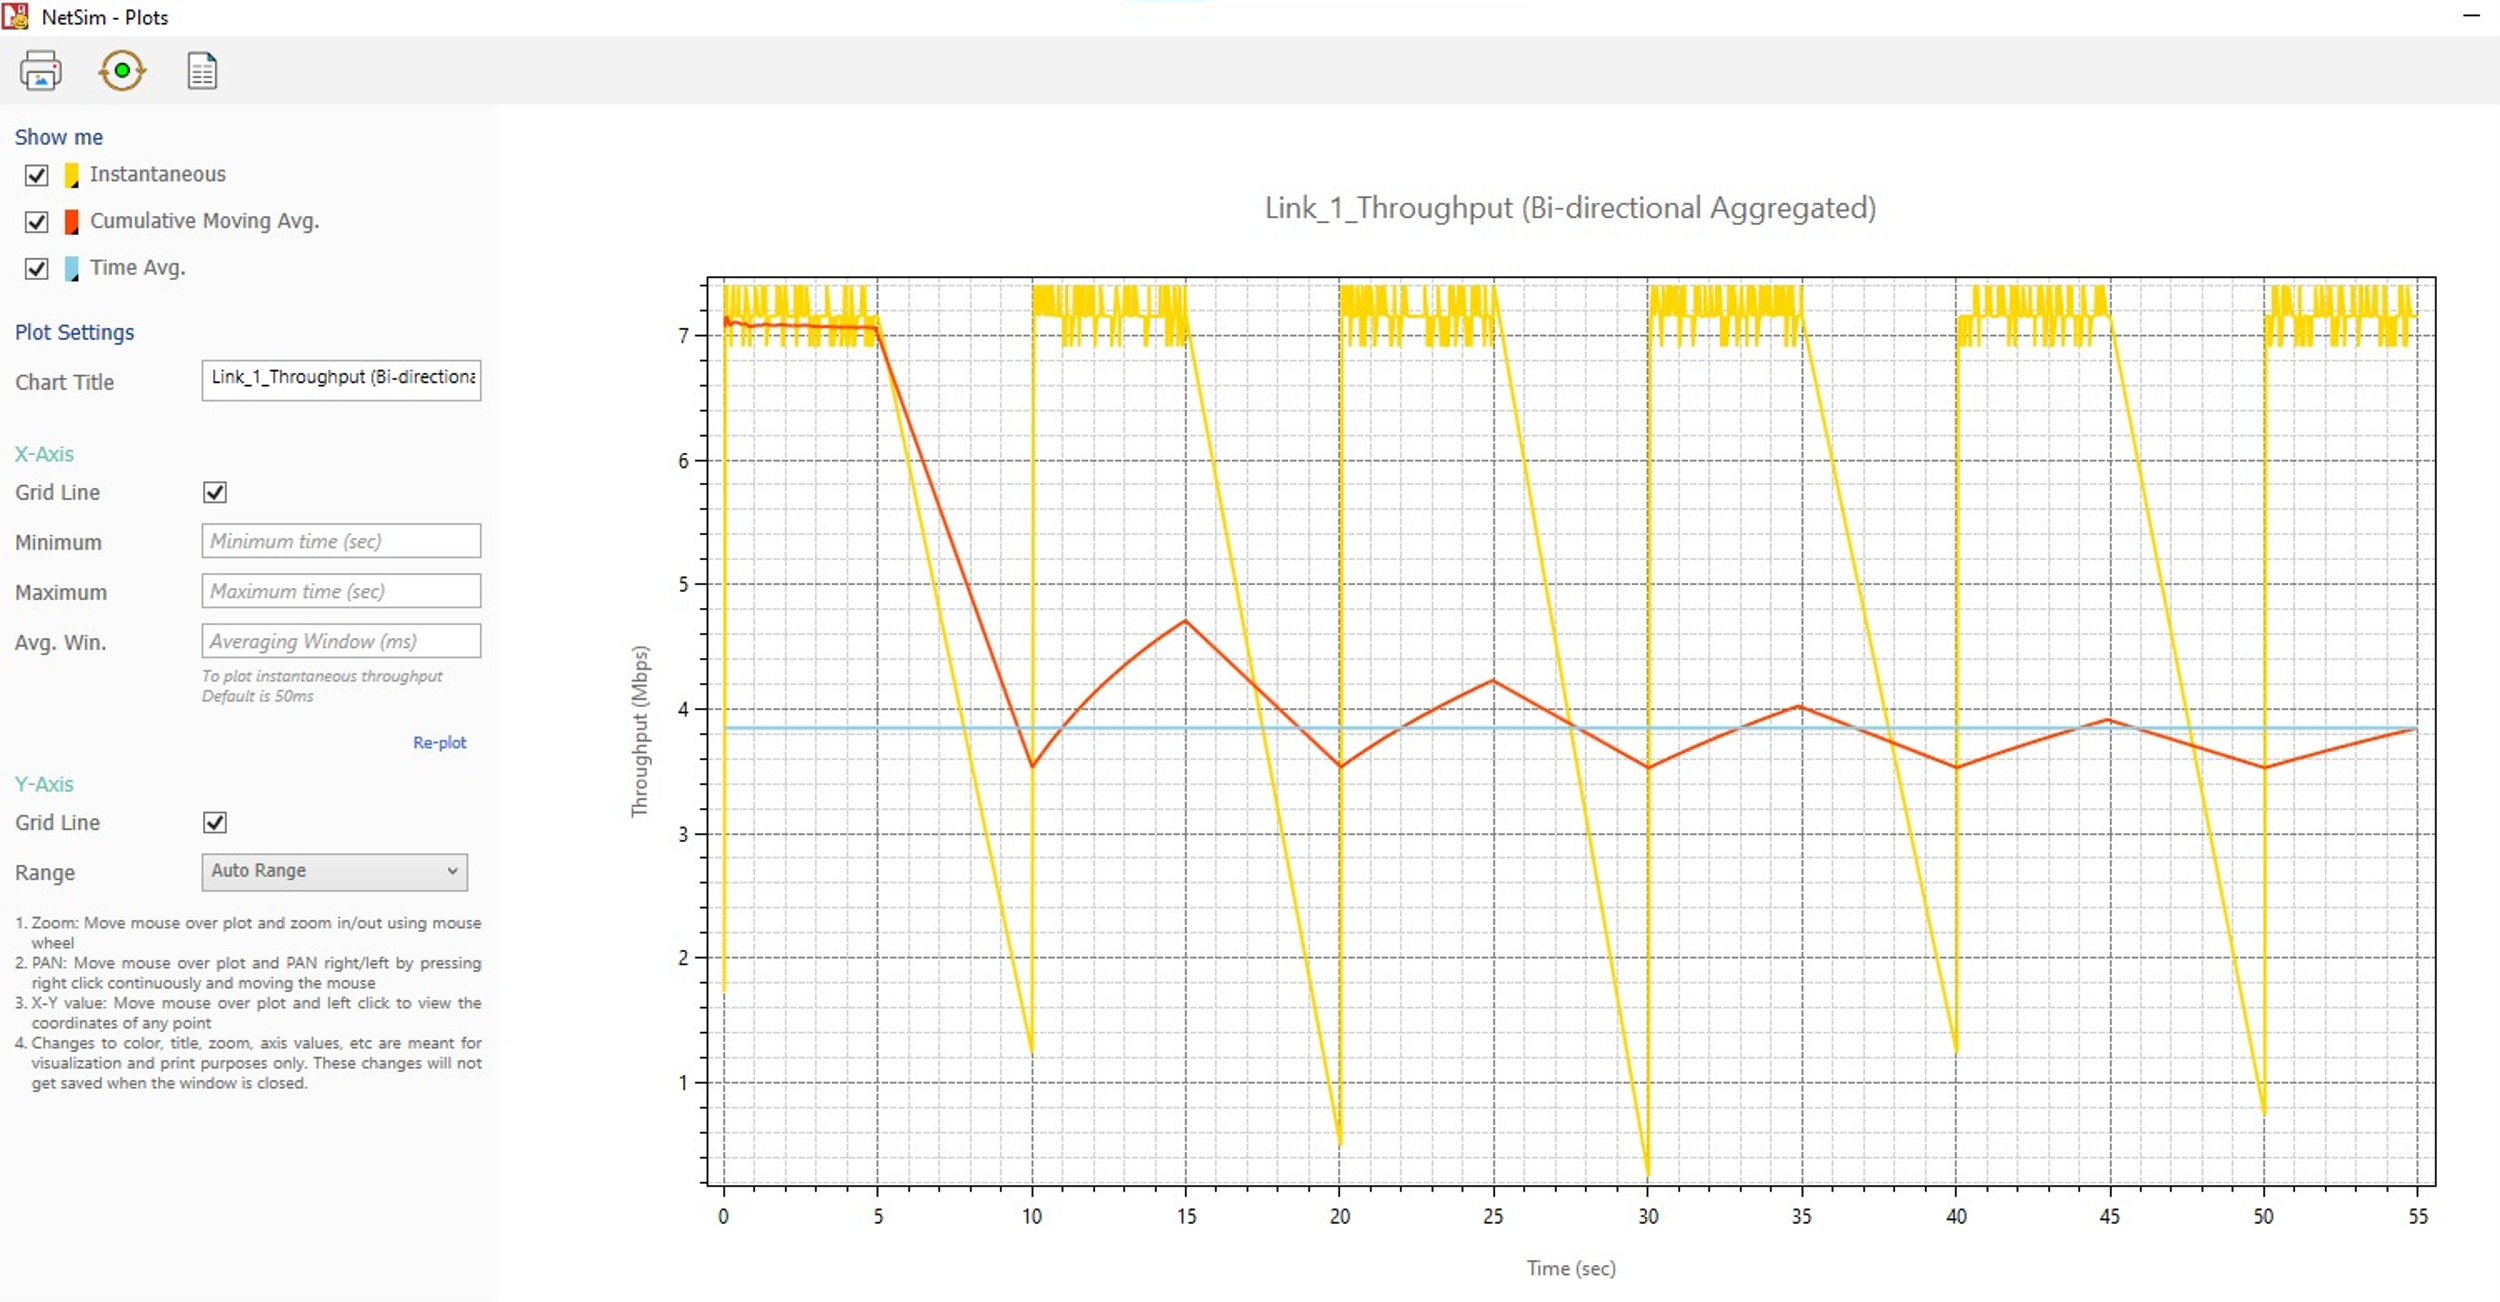This screenshot has width=2500, height=1302.
Task: Click the Minimum time input field
Action: tap(341, 541)
